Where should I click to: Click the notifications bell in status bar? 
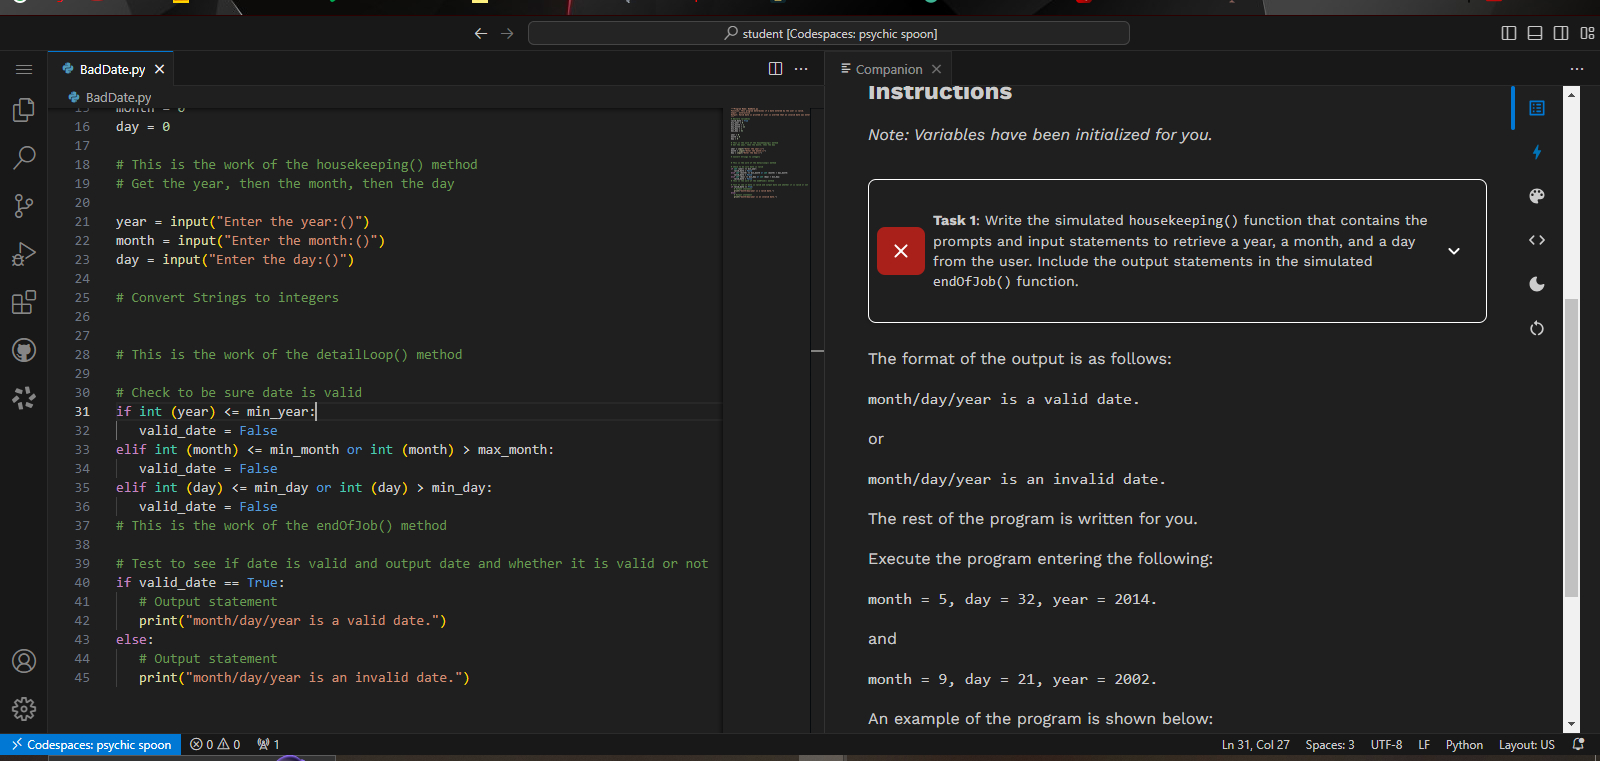tap(1579, 745)
